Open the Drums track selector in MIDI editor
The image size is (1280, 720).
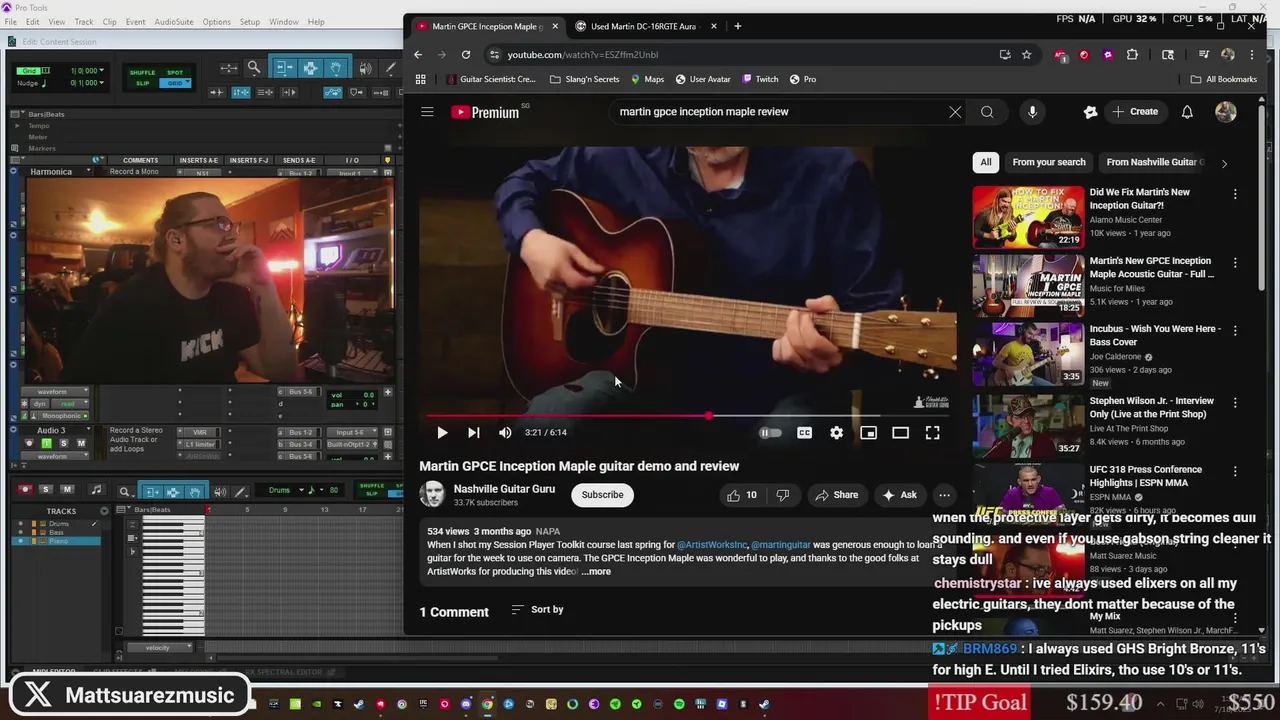286,490
